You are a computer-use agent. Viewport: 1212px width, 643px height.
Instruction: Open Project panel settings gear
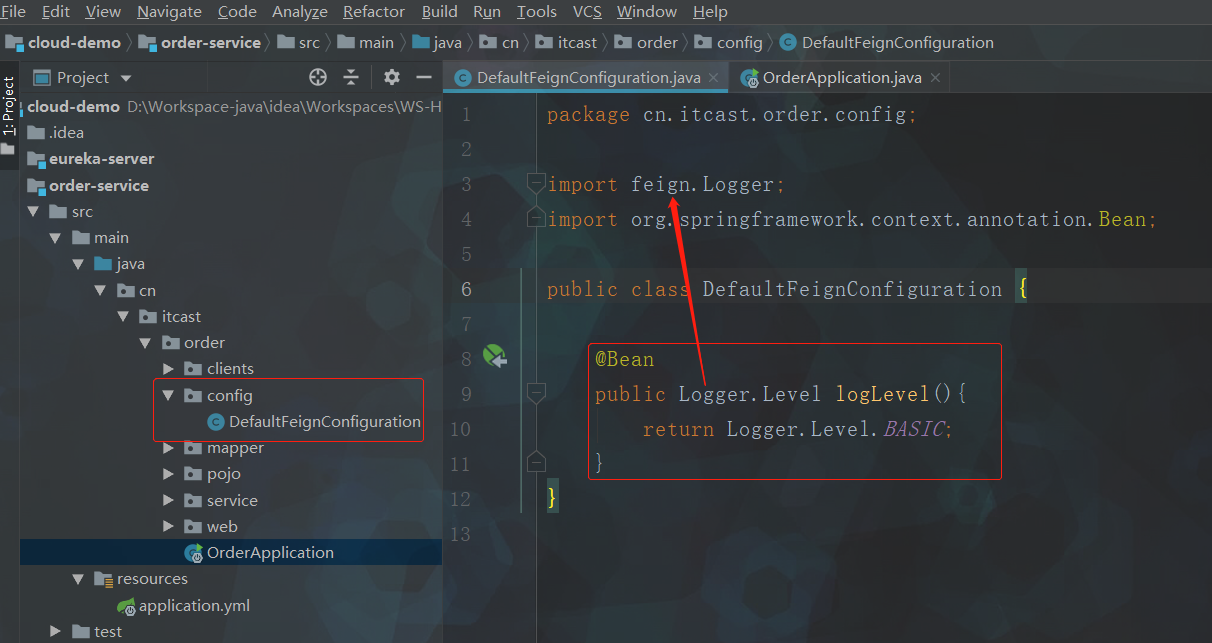[392, 77]
